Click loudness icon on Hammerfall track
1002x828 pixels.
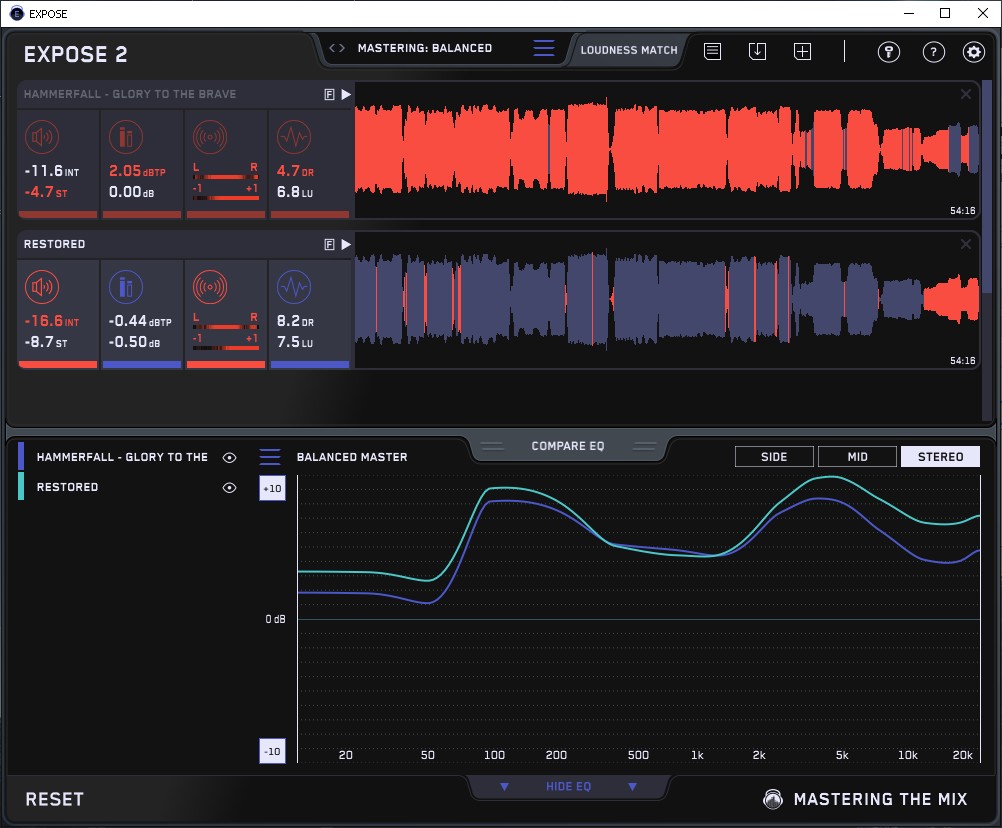coord(41,137)
